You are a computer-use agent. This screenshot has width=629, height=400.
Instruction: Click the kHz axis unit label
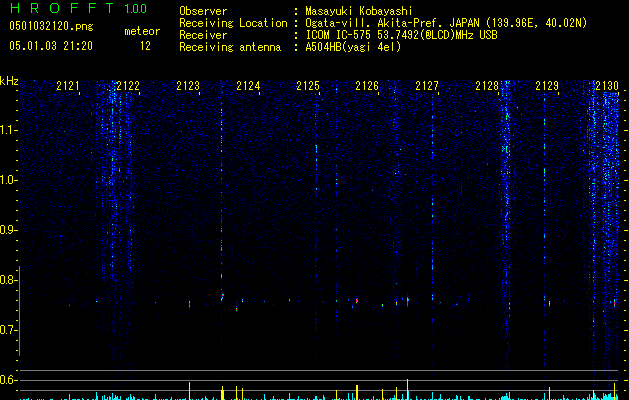9,81
